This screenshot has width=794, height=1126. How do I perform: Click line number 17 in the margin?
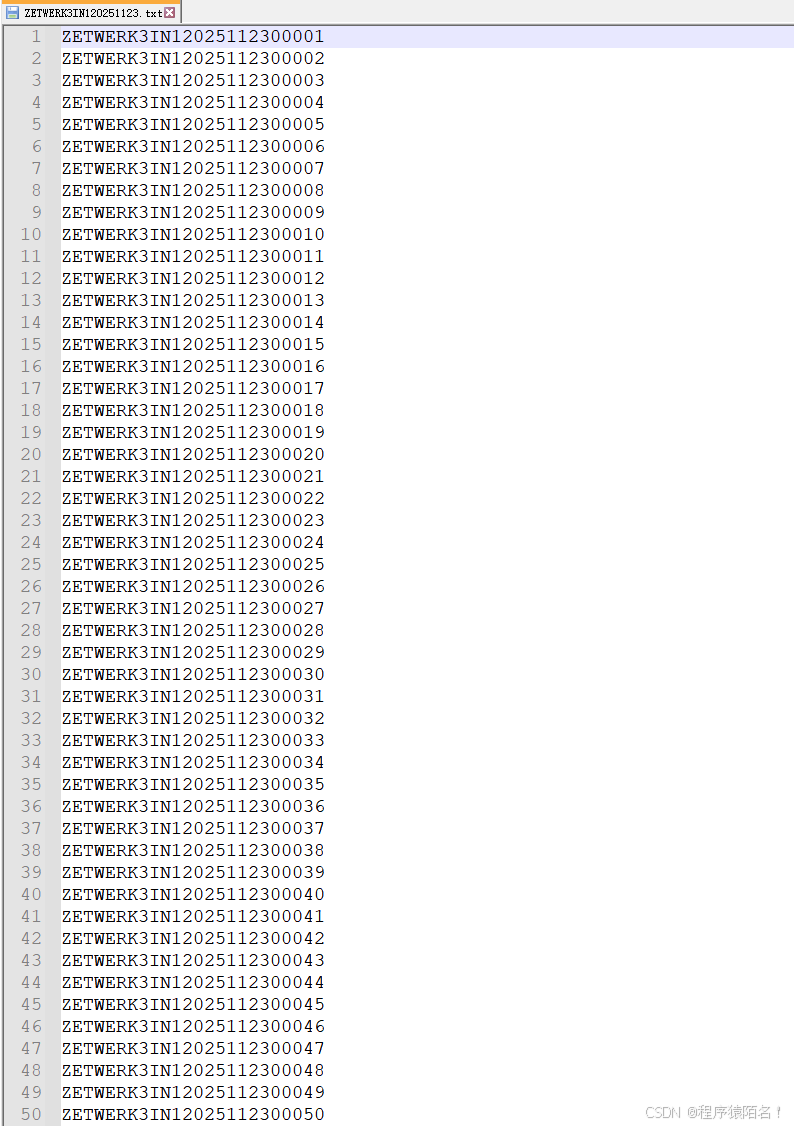[x=31, y=388]
